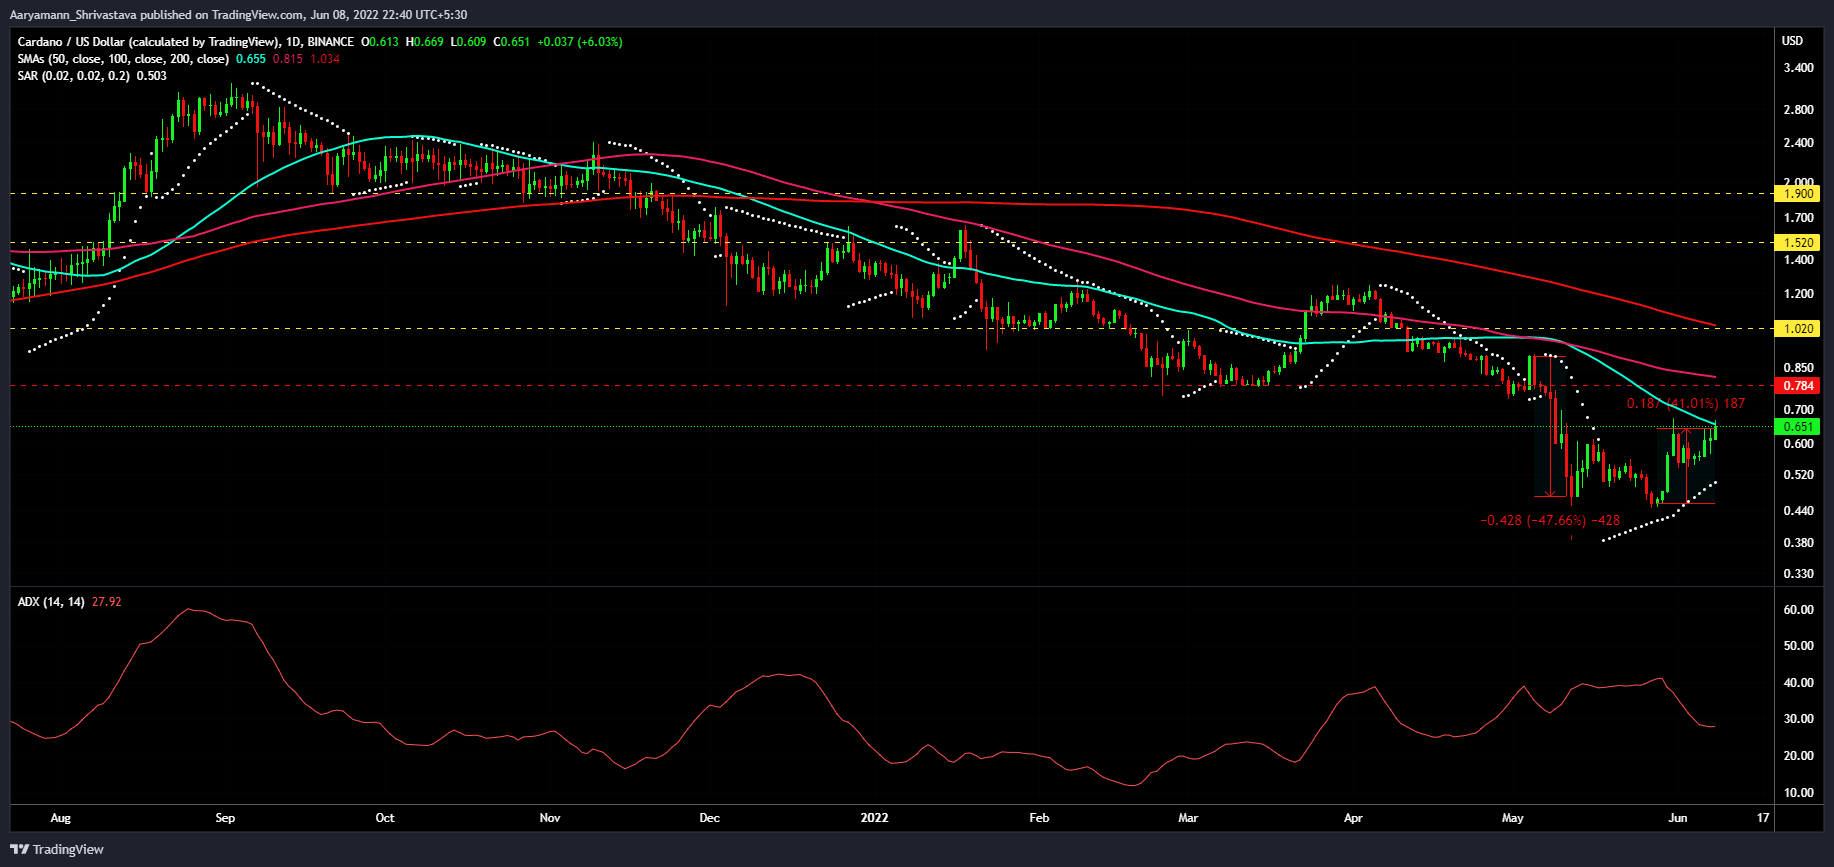
Task: Click the 60.00 ADX axis tick
Action: pos(1798,610)
